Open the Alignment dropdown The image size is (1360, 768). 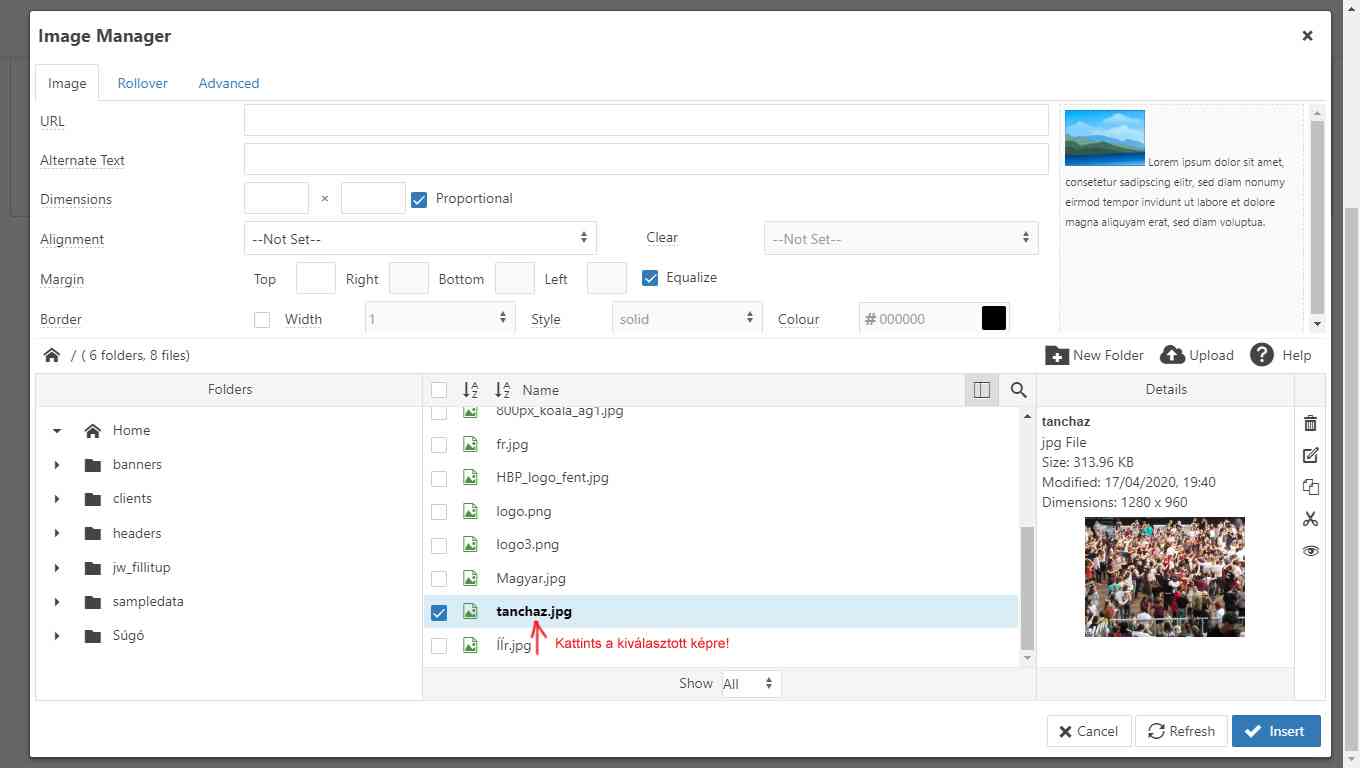pyautogui.click(x=420, y=239)
